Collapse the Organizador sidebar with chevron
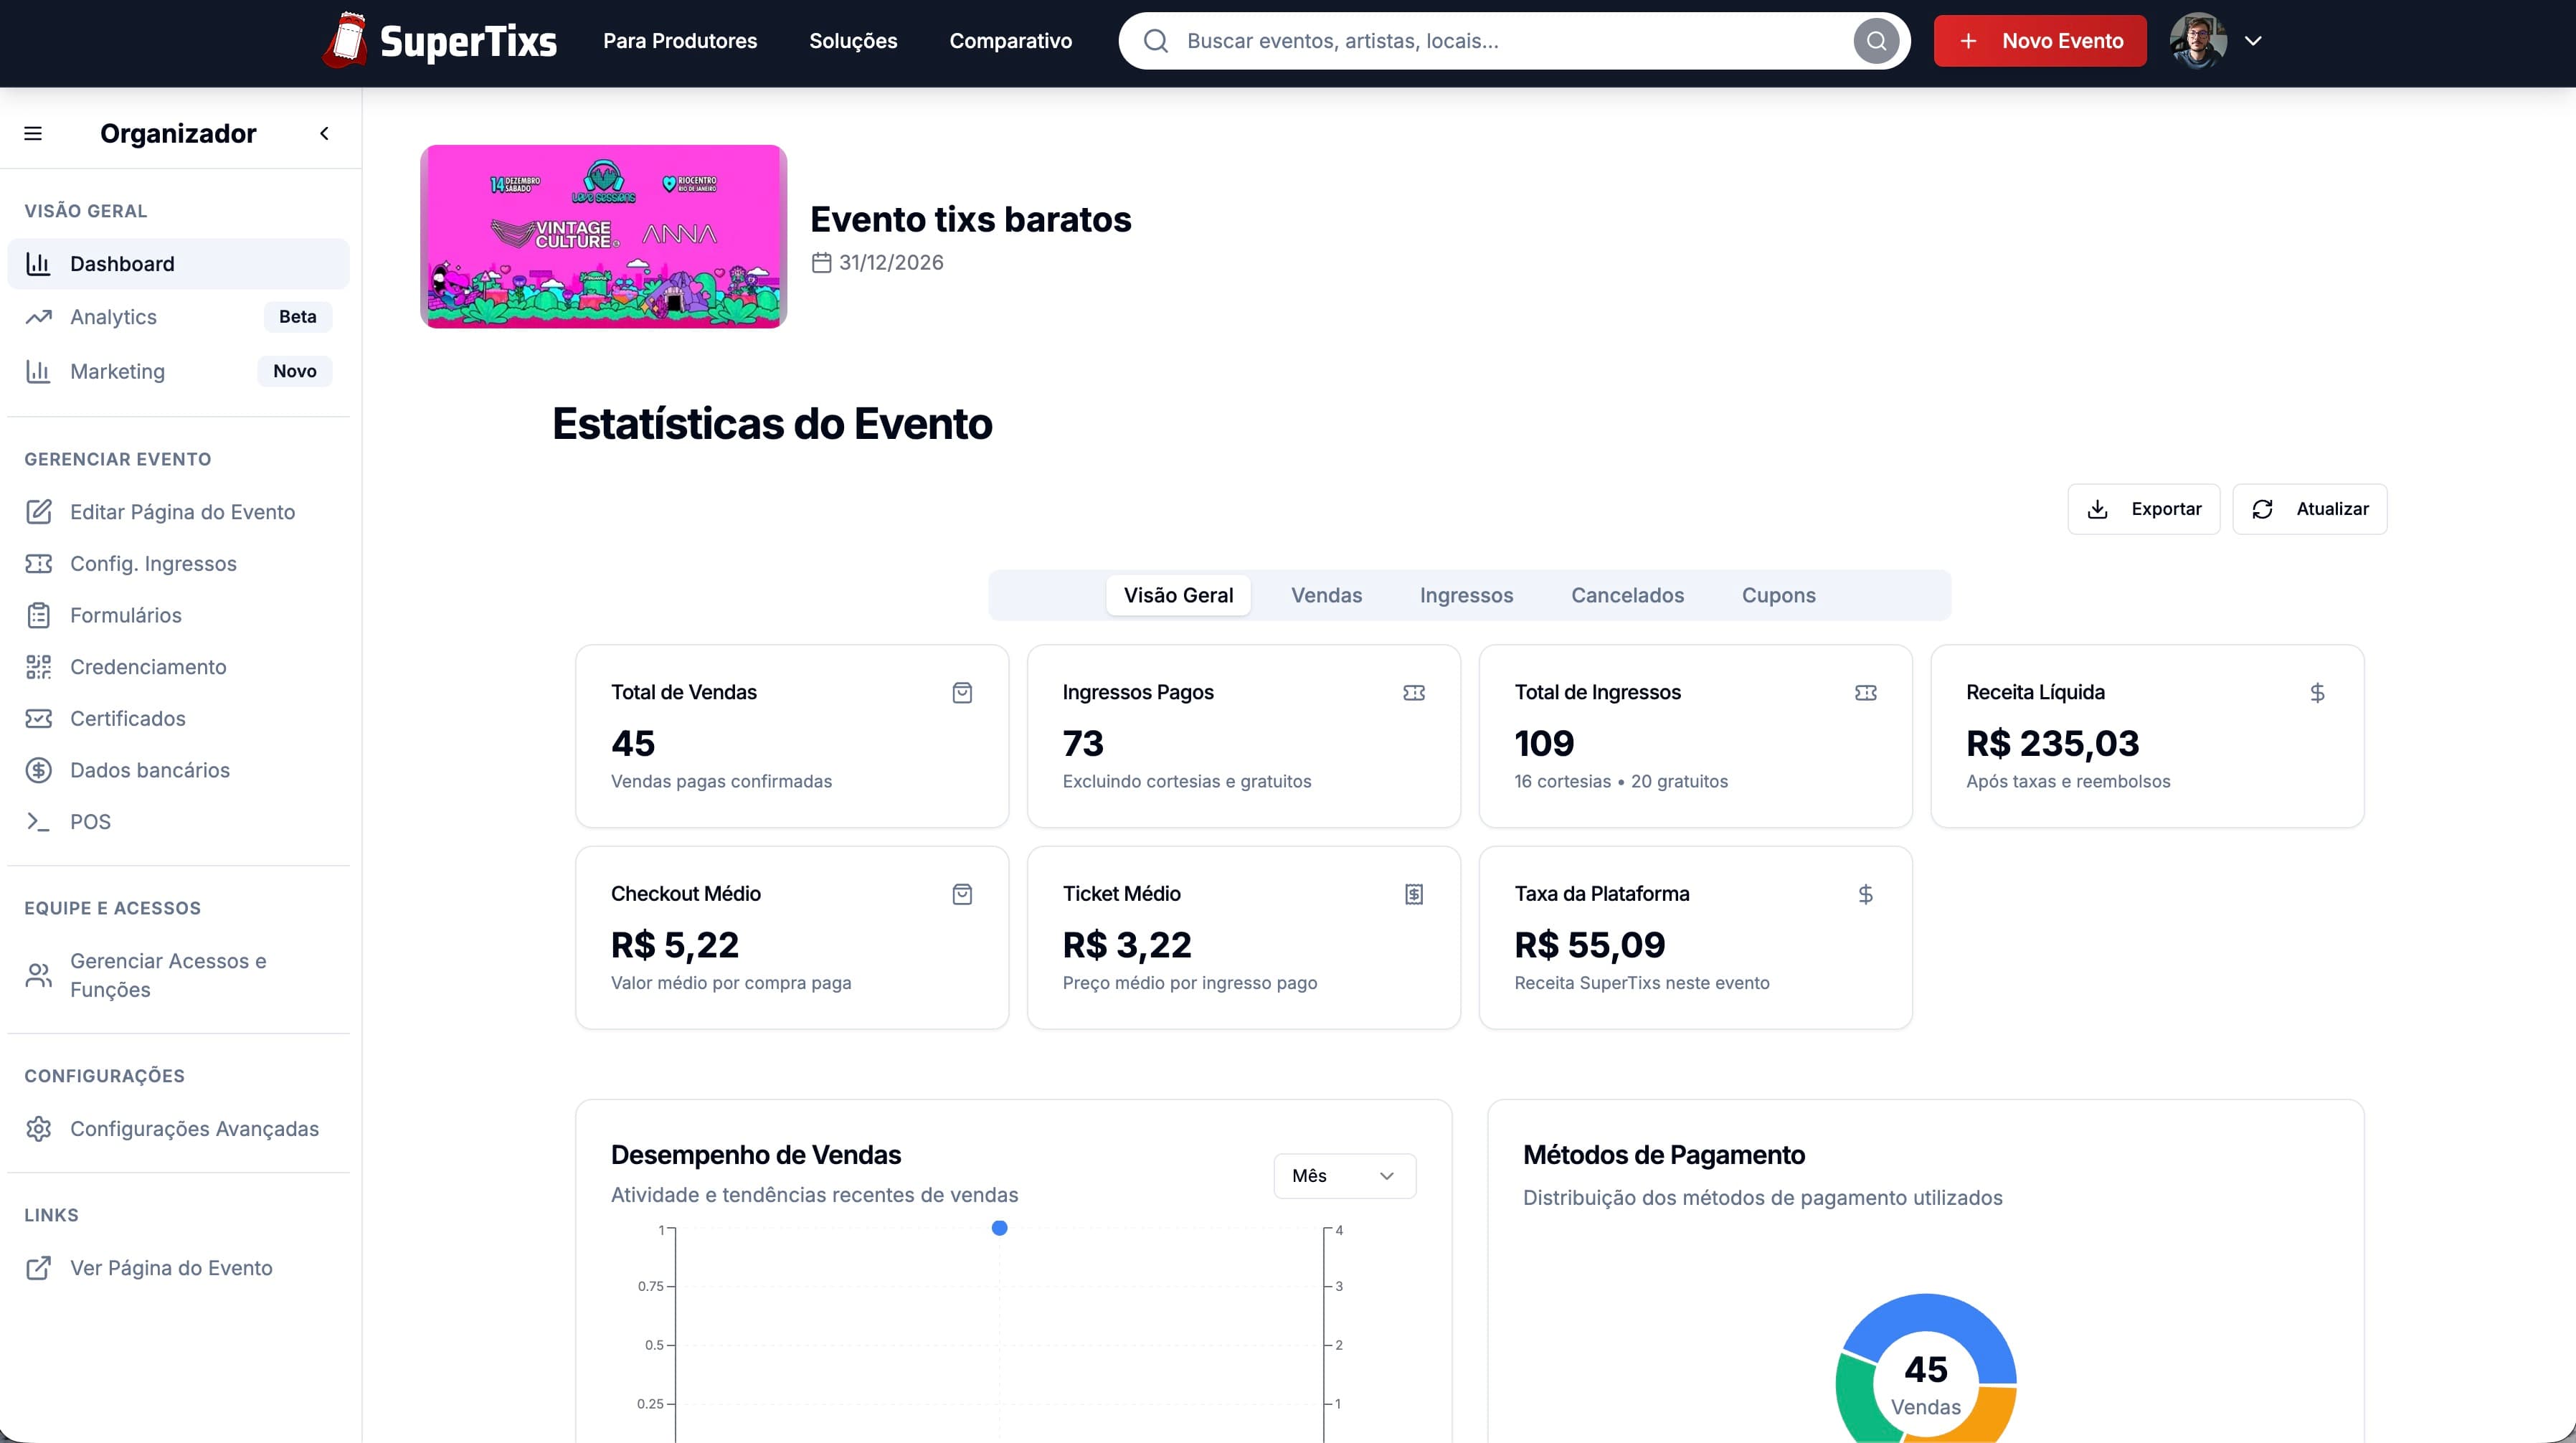 [x=324, y=133]
